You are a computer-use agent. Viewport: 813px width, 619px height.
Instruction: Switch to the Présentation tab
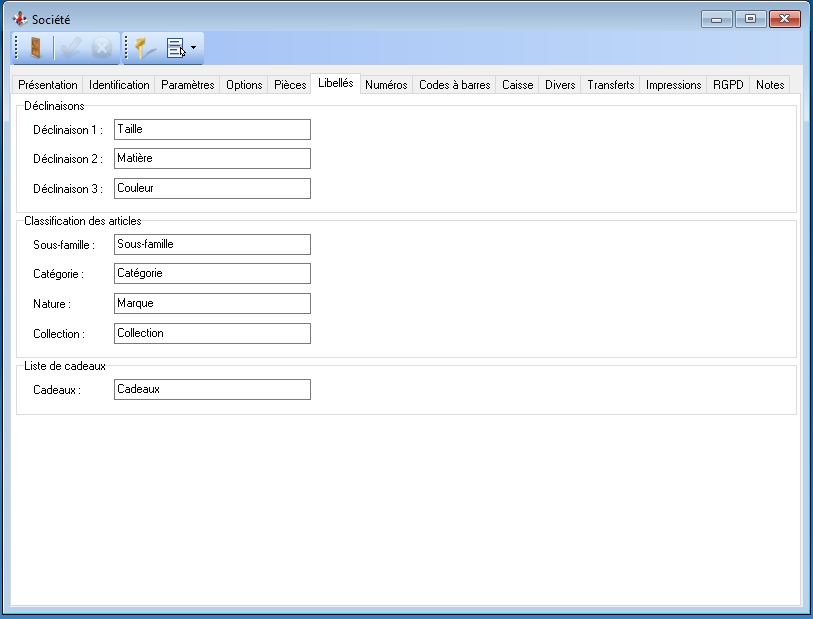tap(48, 85)
